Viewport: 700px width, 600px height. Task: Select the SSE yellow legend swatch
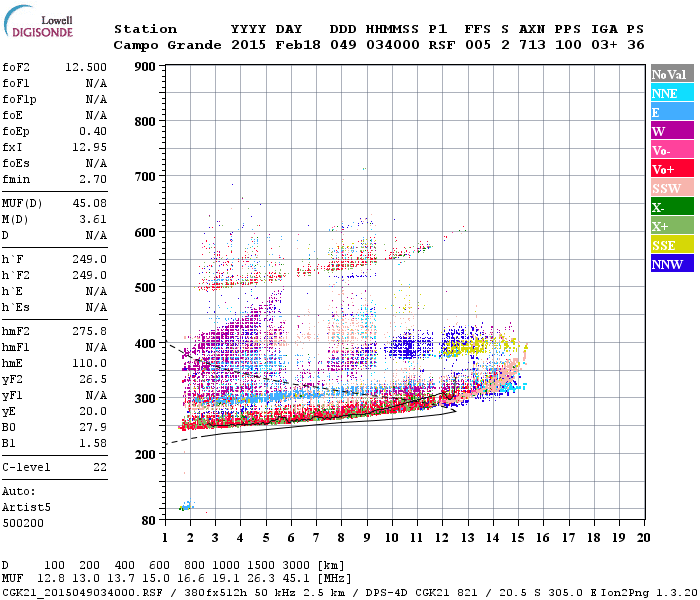pos(672,245)
